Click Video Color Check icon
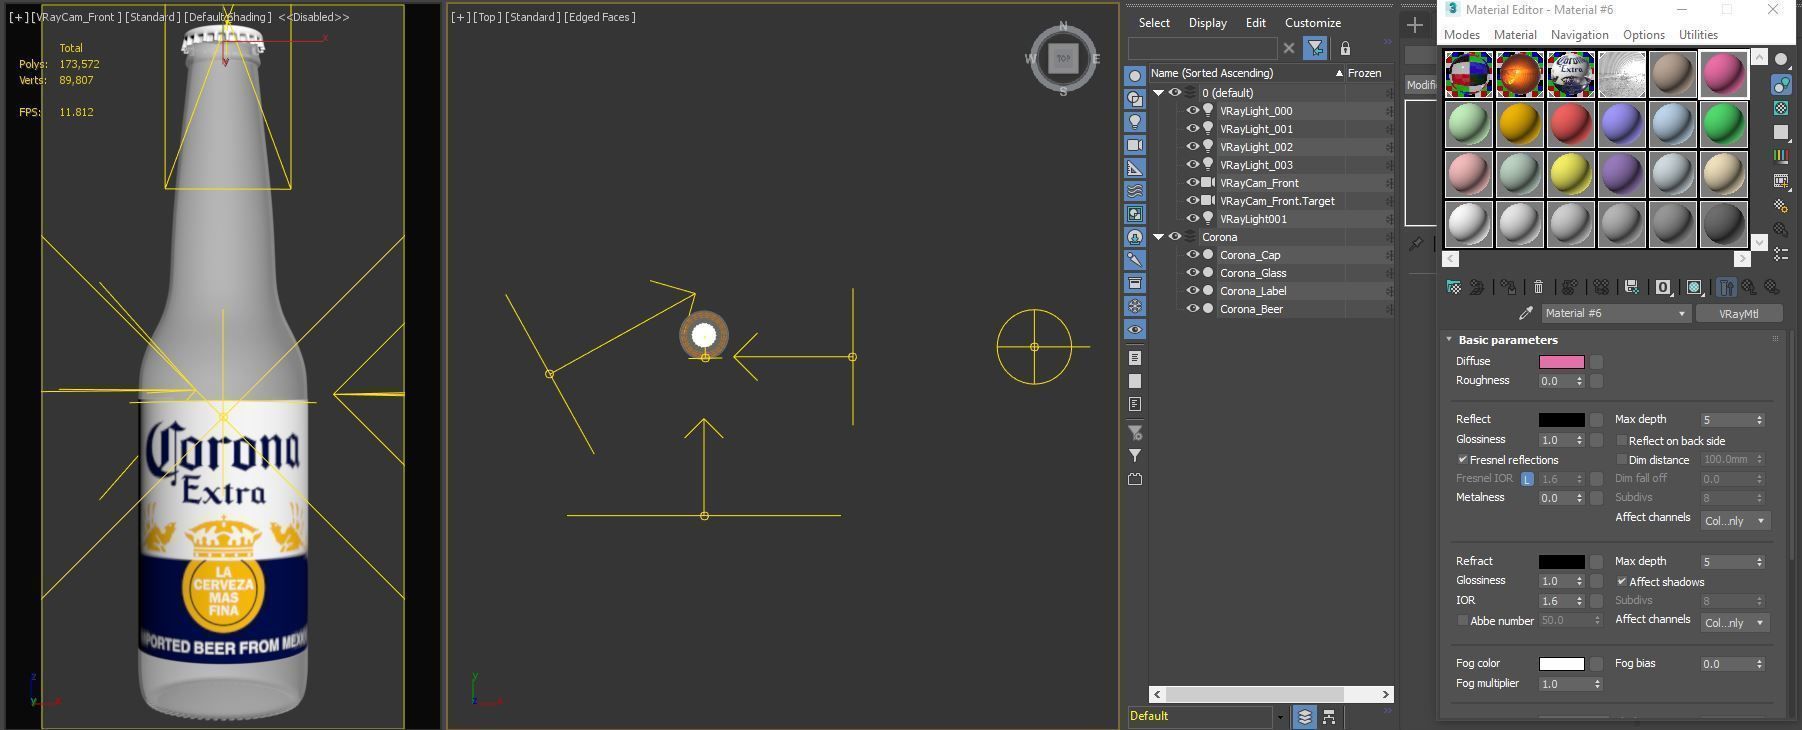Image resolution: width=1802 pixels, height=730 pixels. pyautogui.click(x=1781, y=156)
